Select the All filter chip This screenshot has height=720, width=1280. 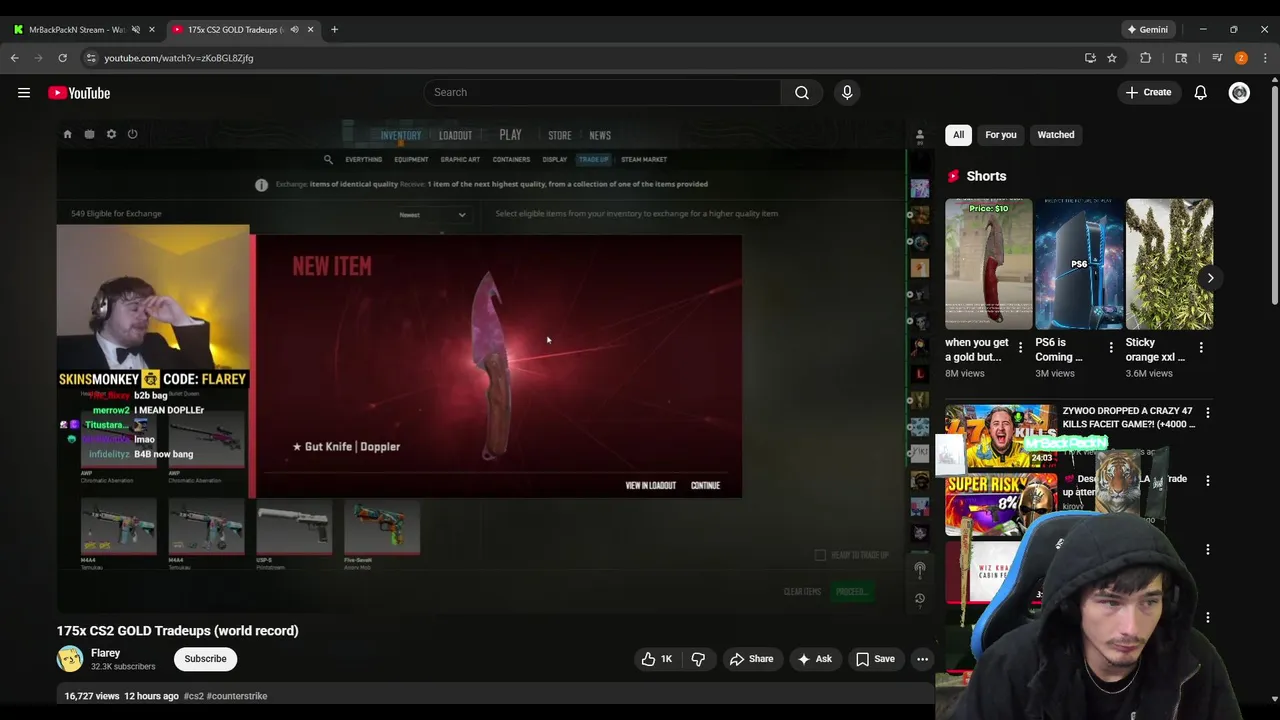[958, 135]
